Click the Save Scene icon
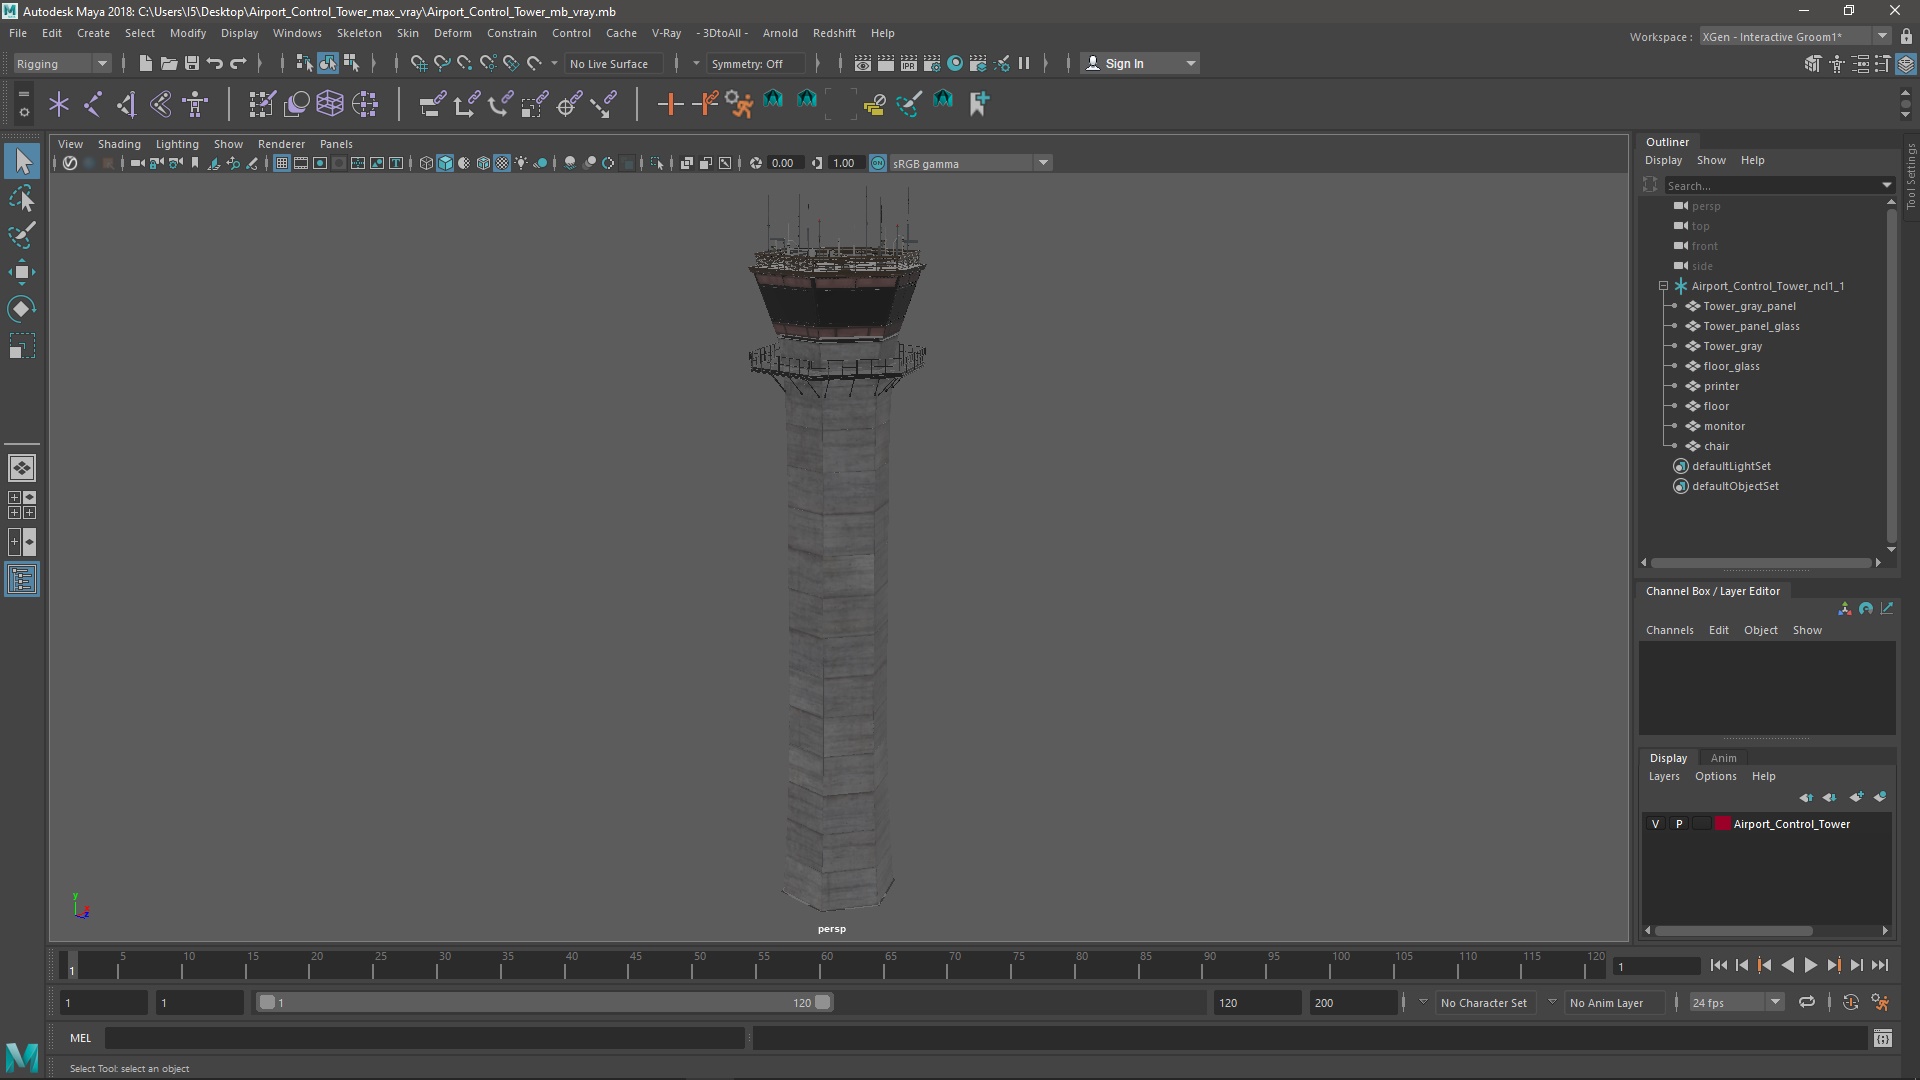Viewport: 1920px width, 1080px height. 191,63
